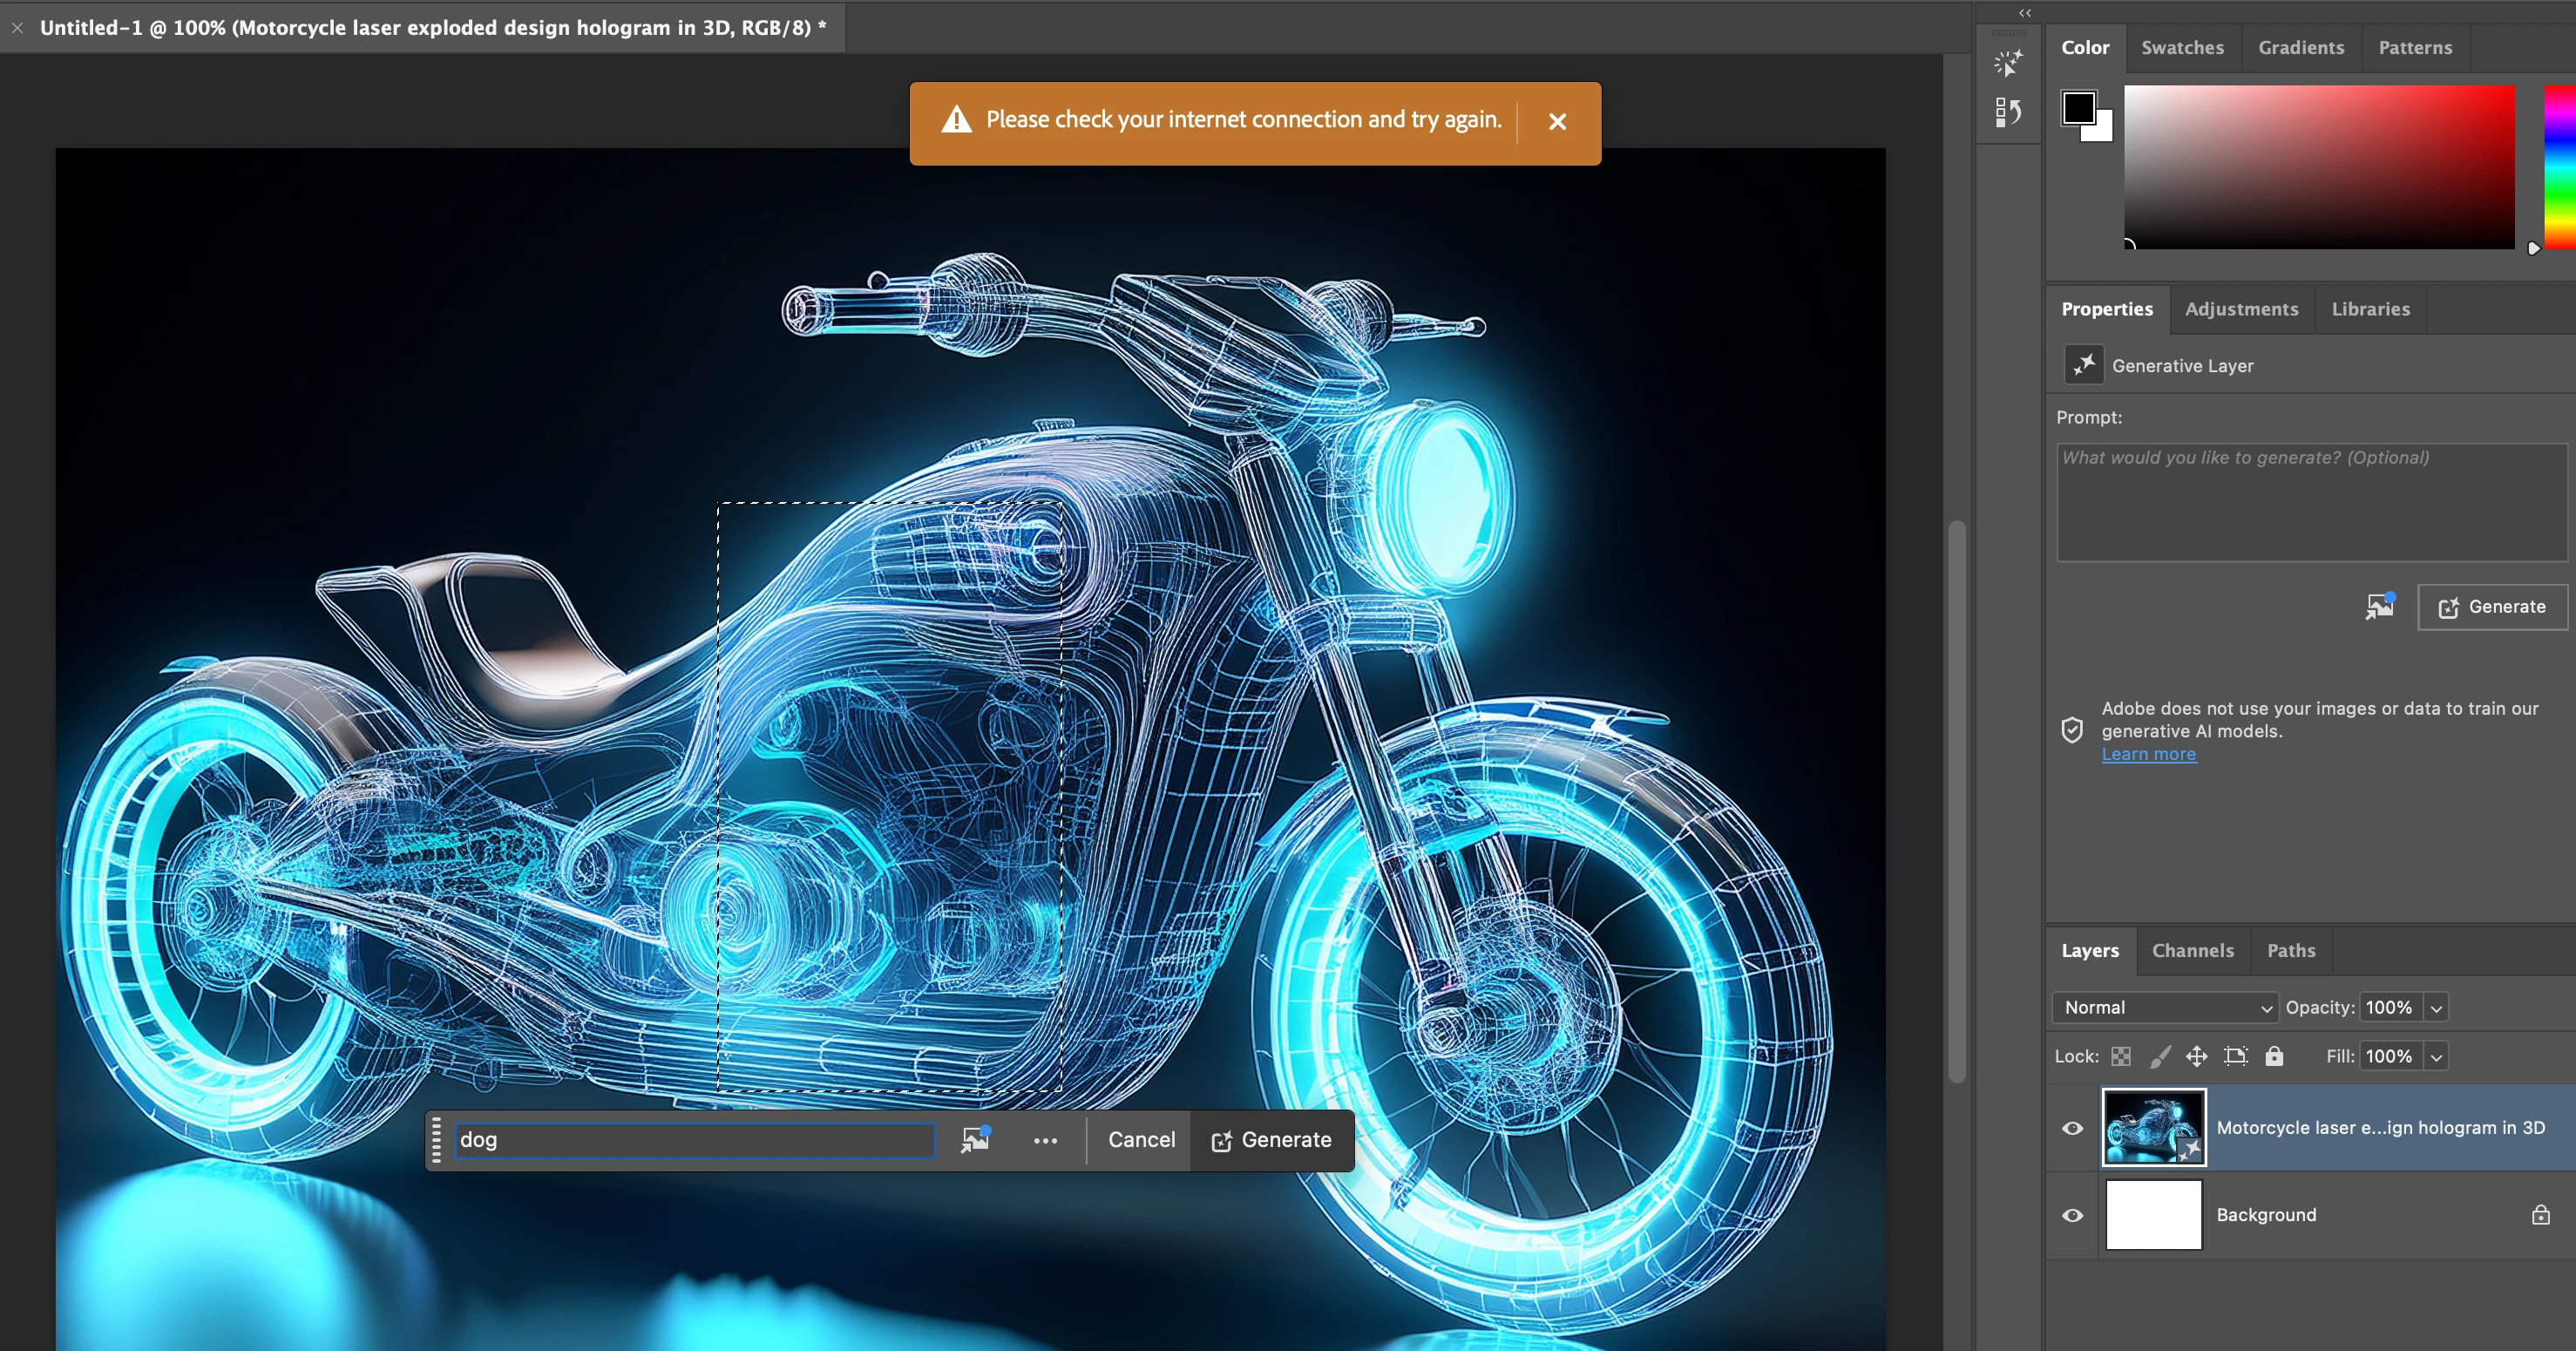Viewport: 2576px width, 1351px height.
Task: Click the lock position move icon
Action: click(x=2197, y=1056)
